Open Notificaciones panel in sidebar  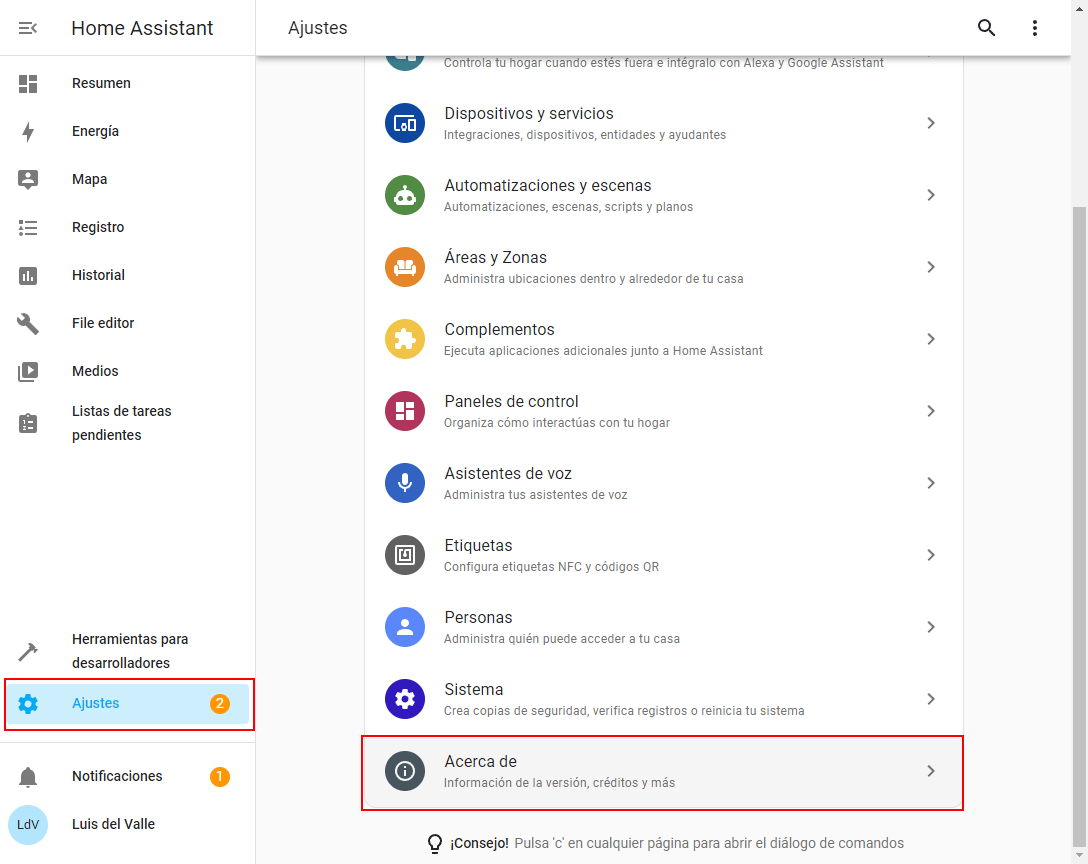117,776
